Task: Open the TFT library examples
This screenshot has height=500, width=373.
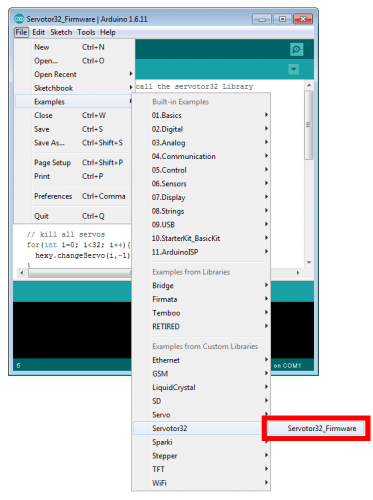Action: coord(201,470)
